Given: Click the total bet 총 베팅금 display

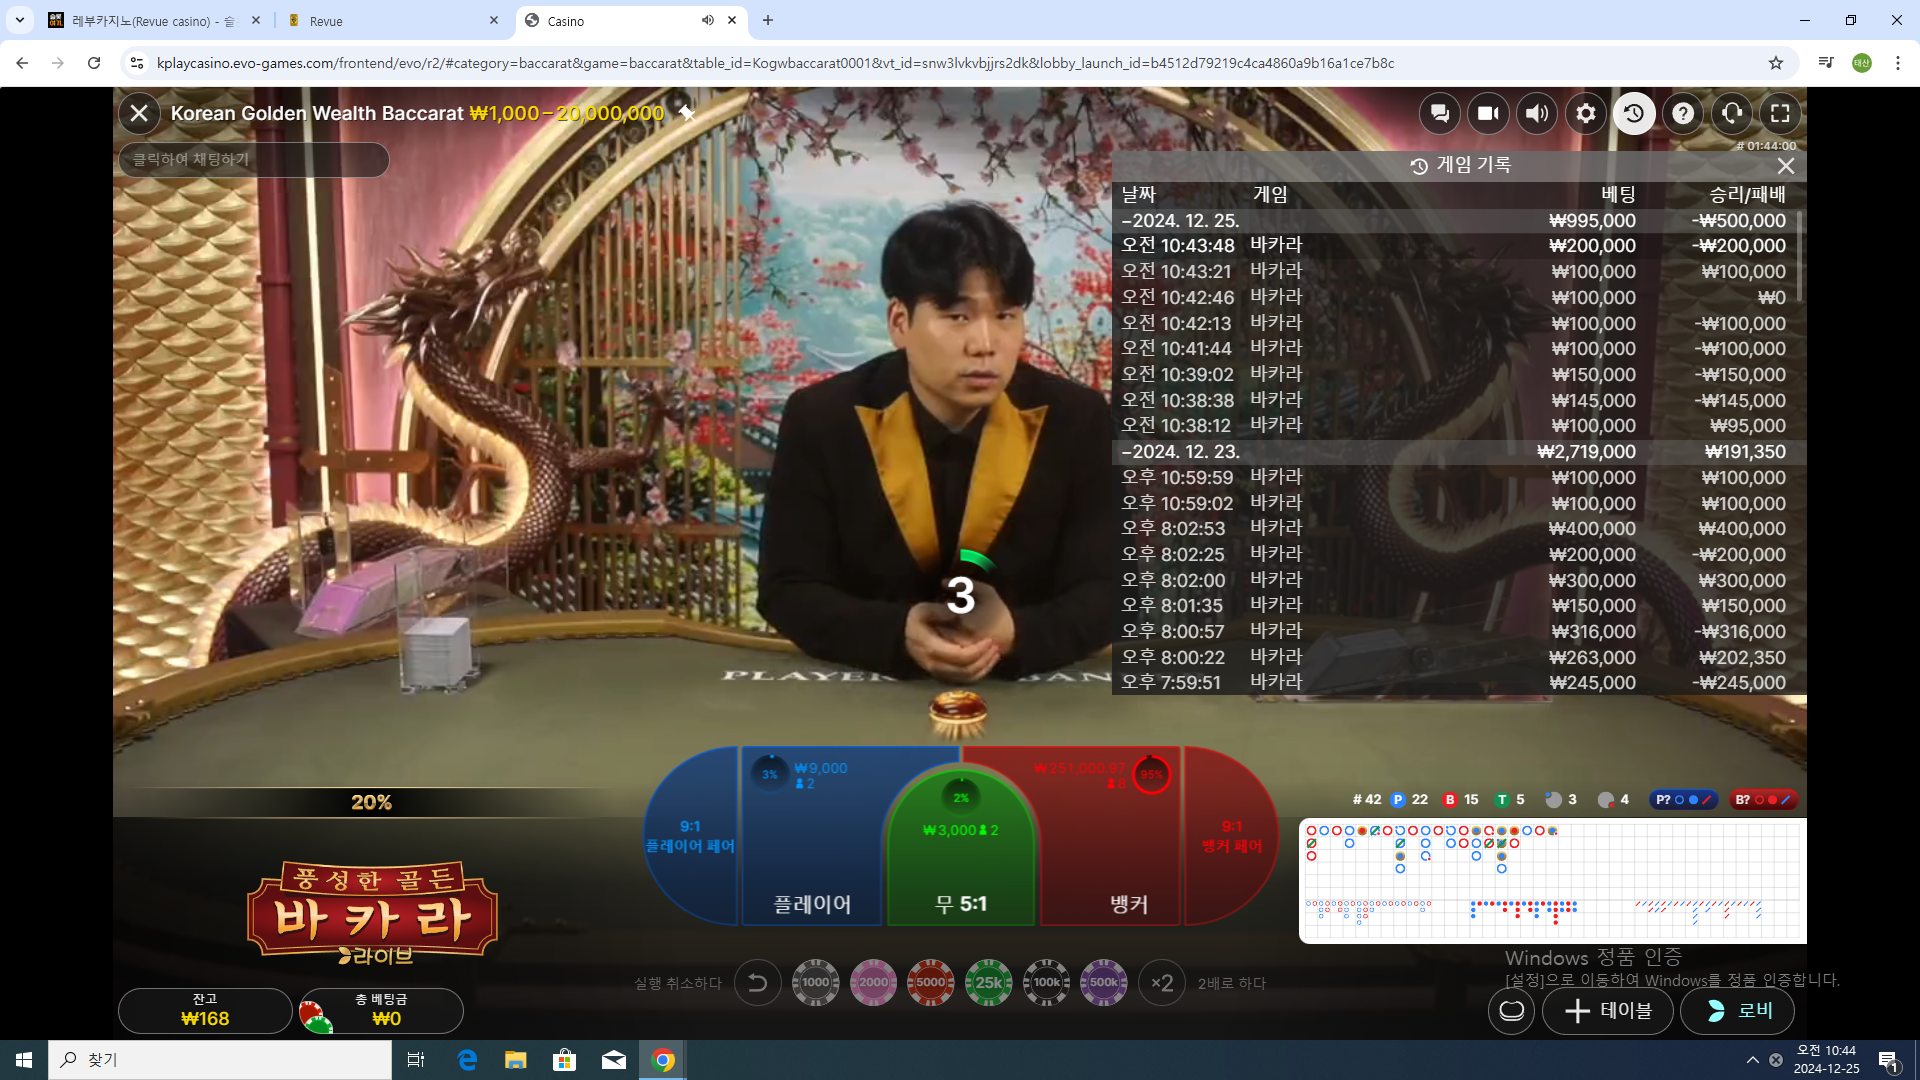Looking at the screenshot, I should tap(381, 1010).
